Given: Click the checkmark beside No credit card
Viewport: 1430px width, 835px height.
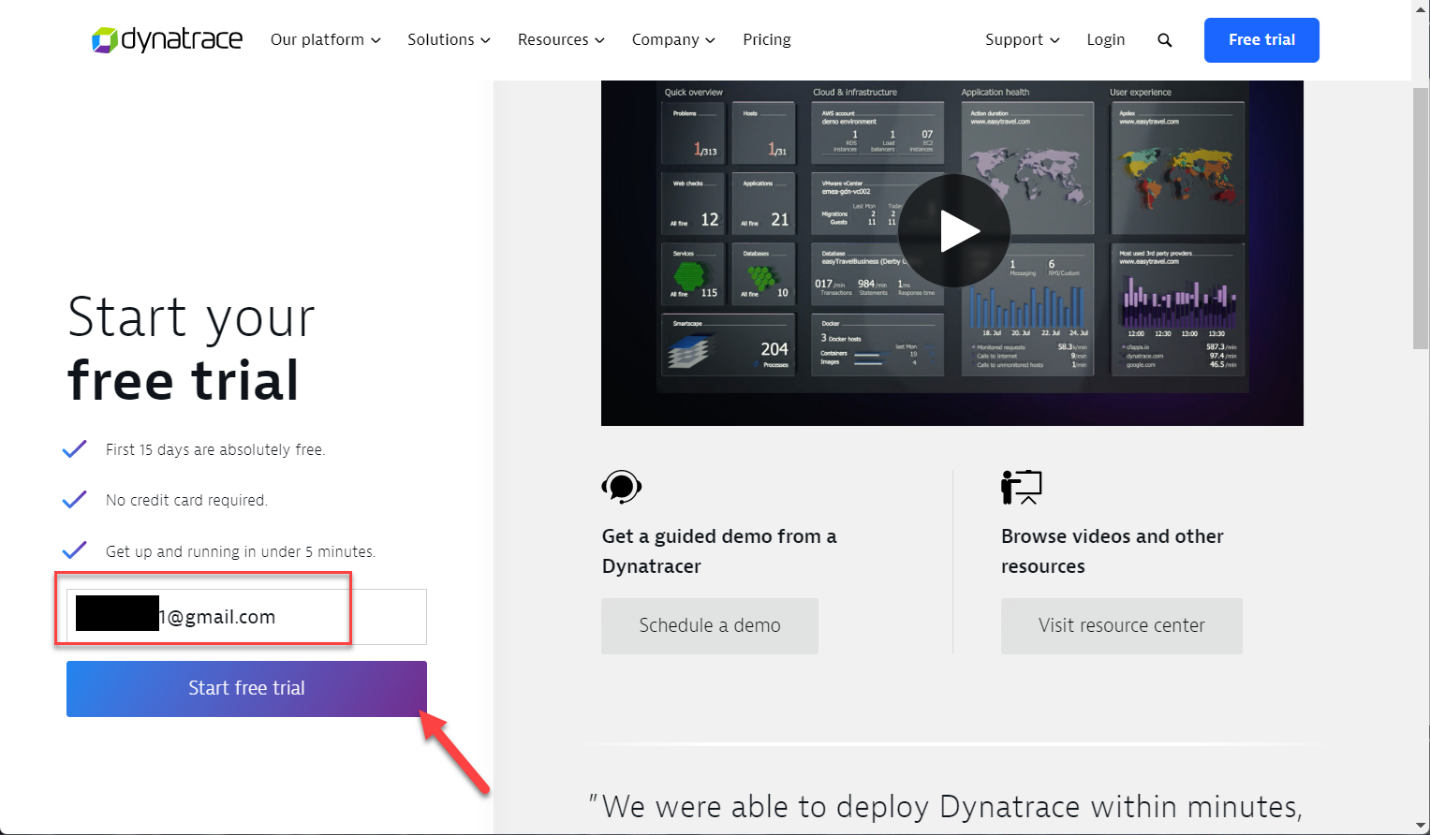Looking at the screenshot, I should tap(75, 500).
